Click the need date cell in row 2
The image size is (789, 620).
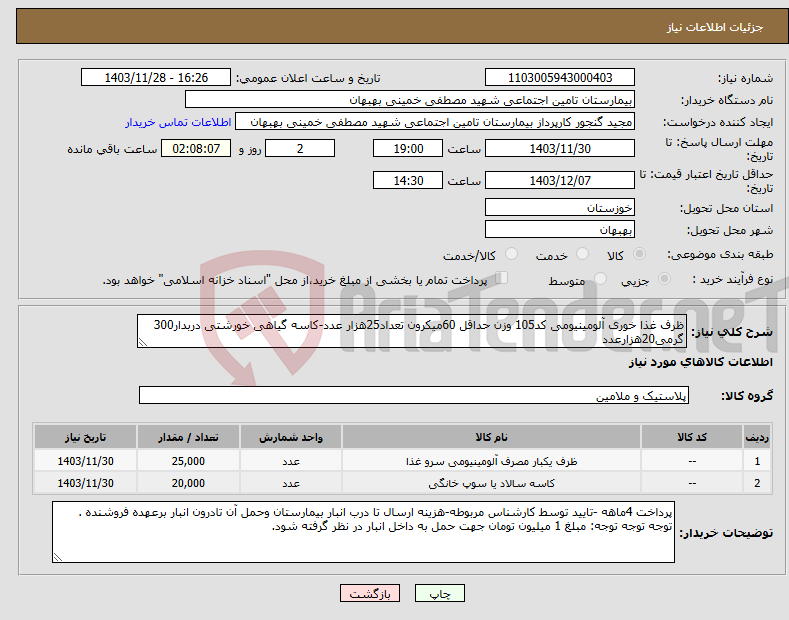click(86, 483)
